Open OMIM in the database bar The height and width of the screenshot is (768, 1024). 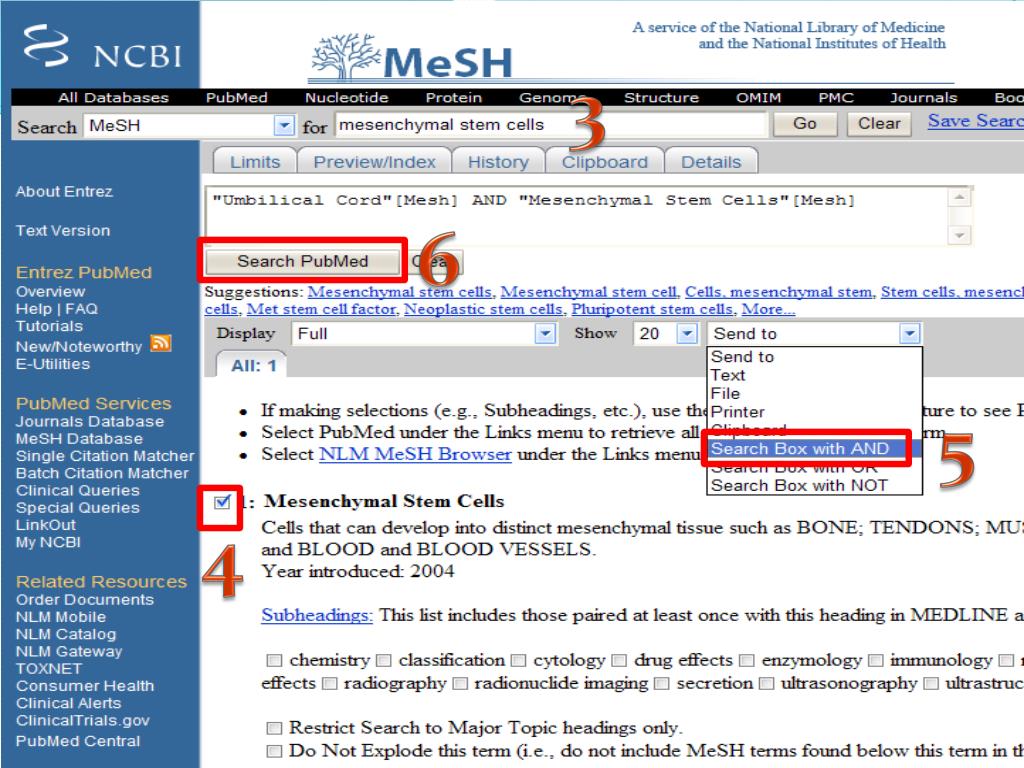(x=759, y=97)
